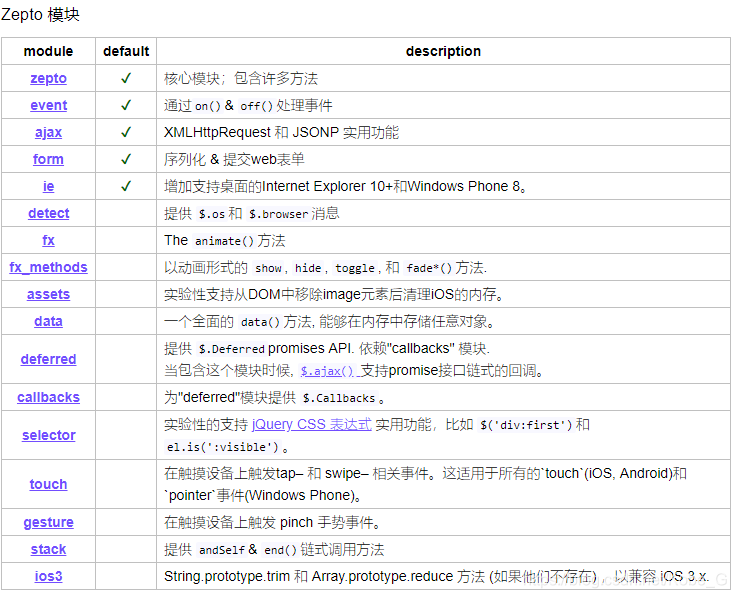Visit the deferred module link
736x598 pixels.
(48, 359)
